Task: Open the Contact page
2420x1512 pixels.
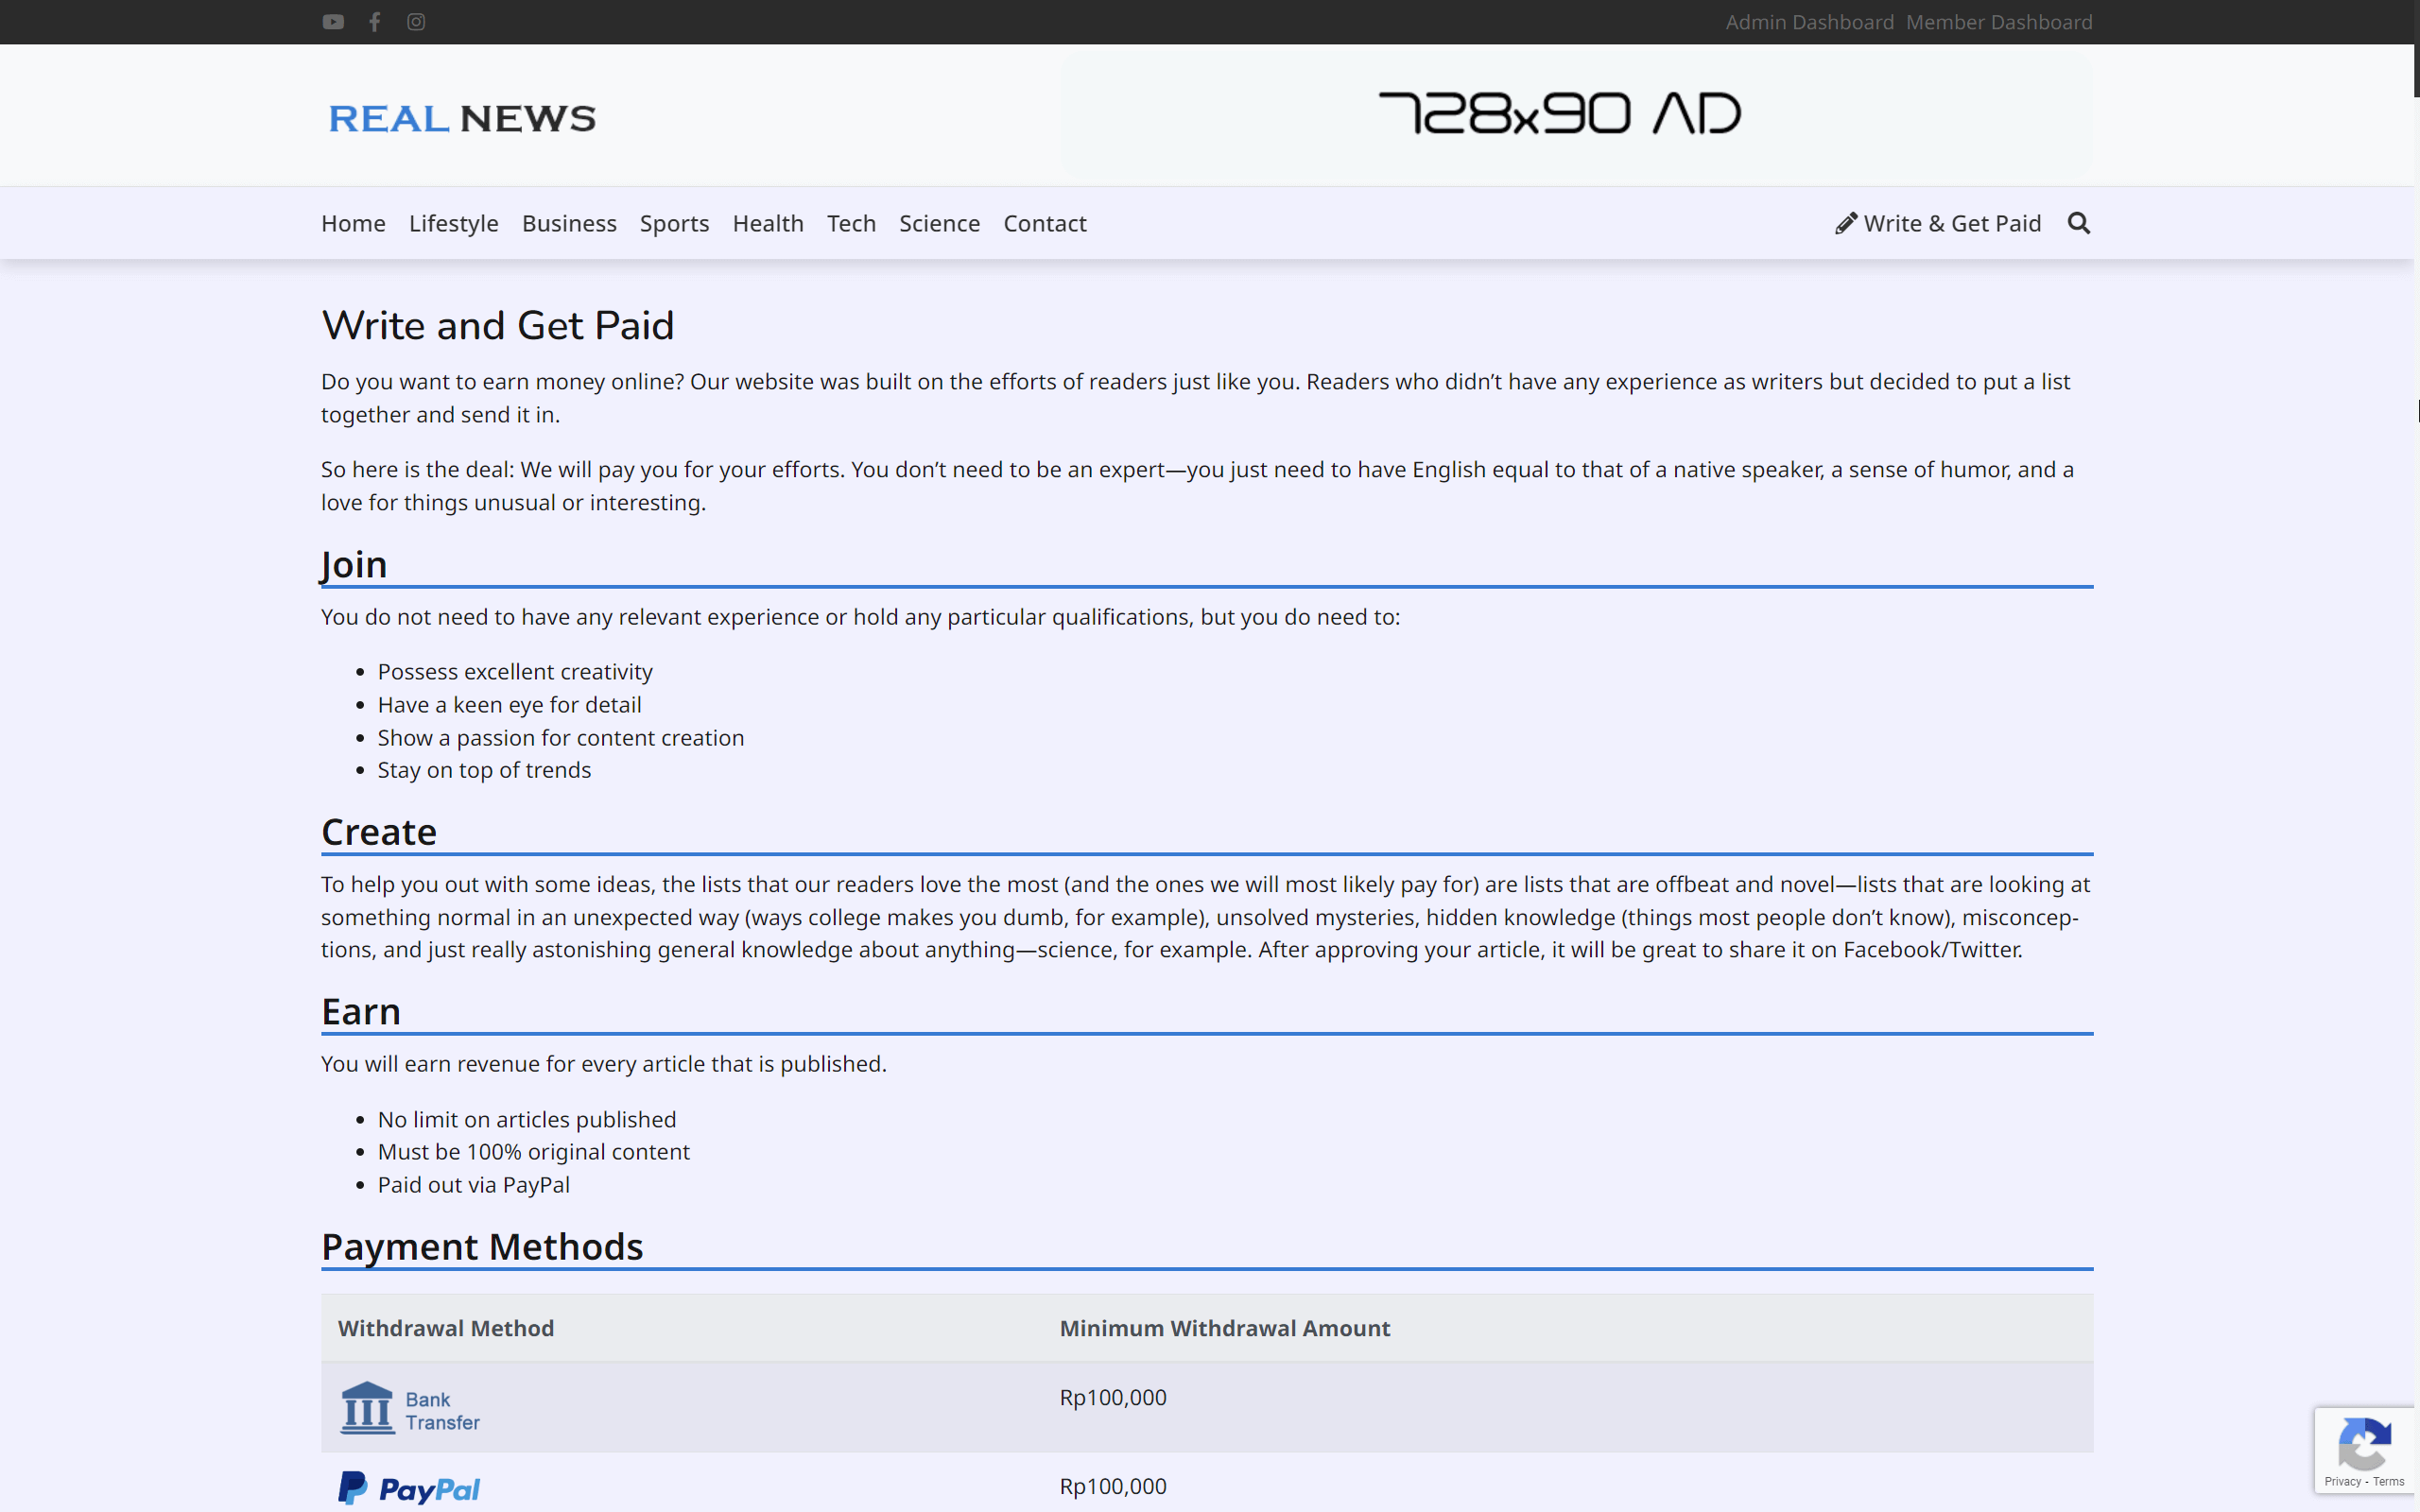Action: click(x=1044, y=223)
